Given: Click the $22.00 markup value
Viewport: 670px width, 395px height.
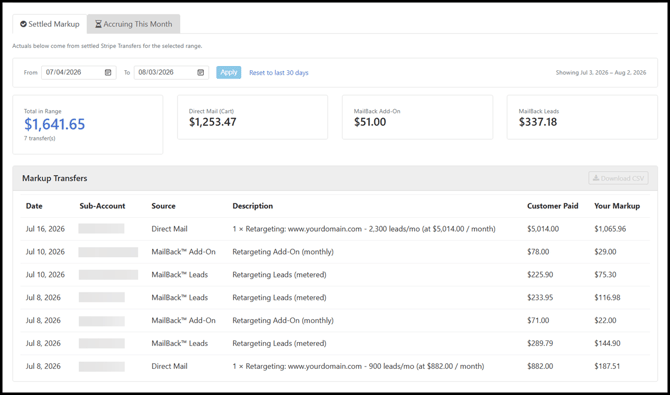Looking at the screenshot, I should (605, 321).
